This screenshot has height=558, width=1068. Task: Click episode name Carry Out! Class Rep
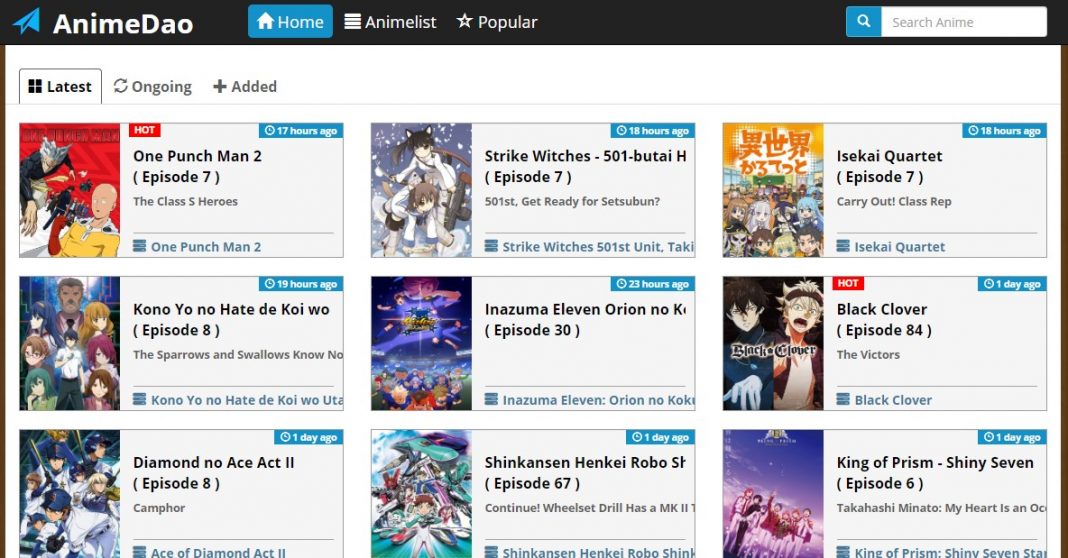894,202
